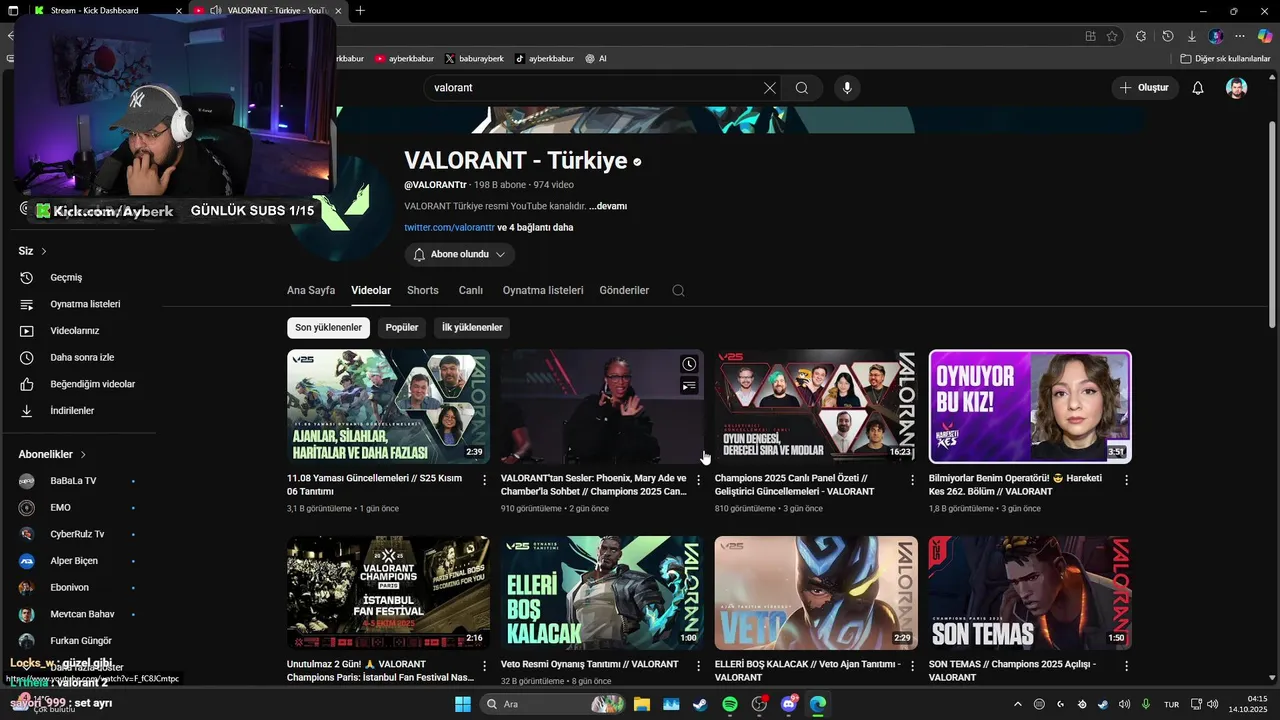Toggle system tray microphone icon

(1146, 704)
